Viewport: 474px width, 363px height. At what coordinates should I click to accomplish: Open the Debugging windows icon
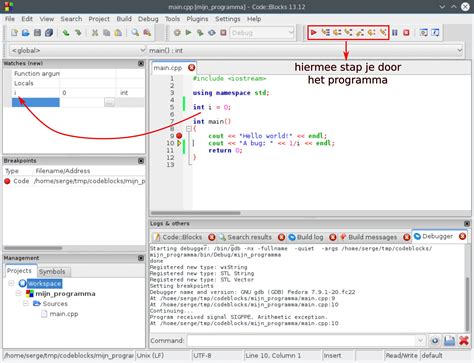[423, 33]
